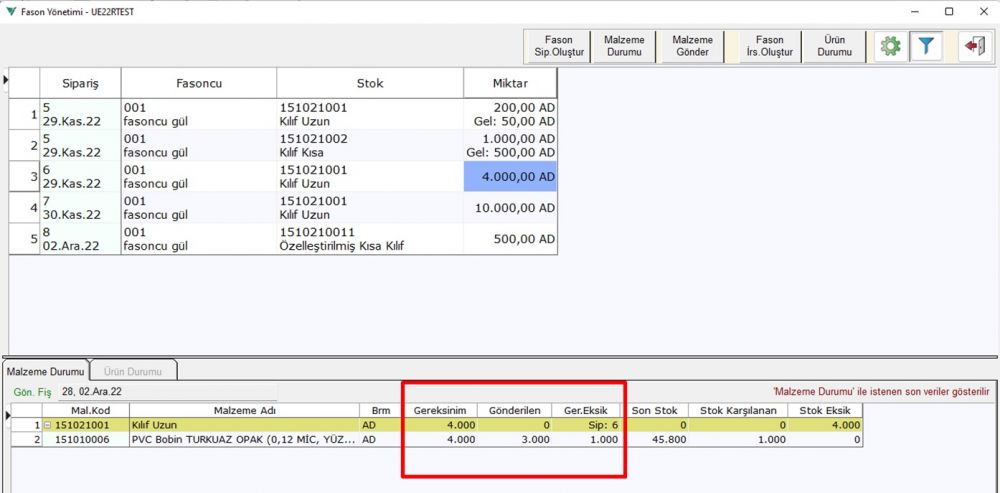
Task: Open settings with the green gear icon
Action: [x=889, y=46]
